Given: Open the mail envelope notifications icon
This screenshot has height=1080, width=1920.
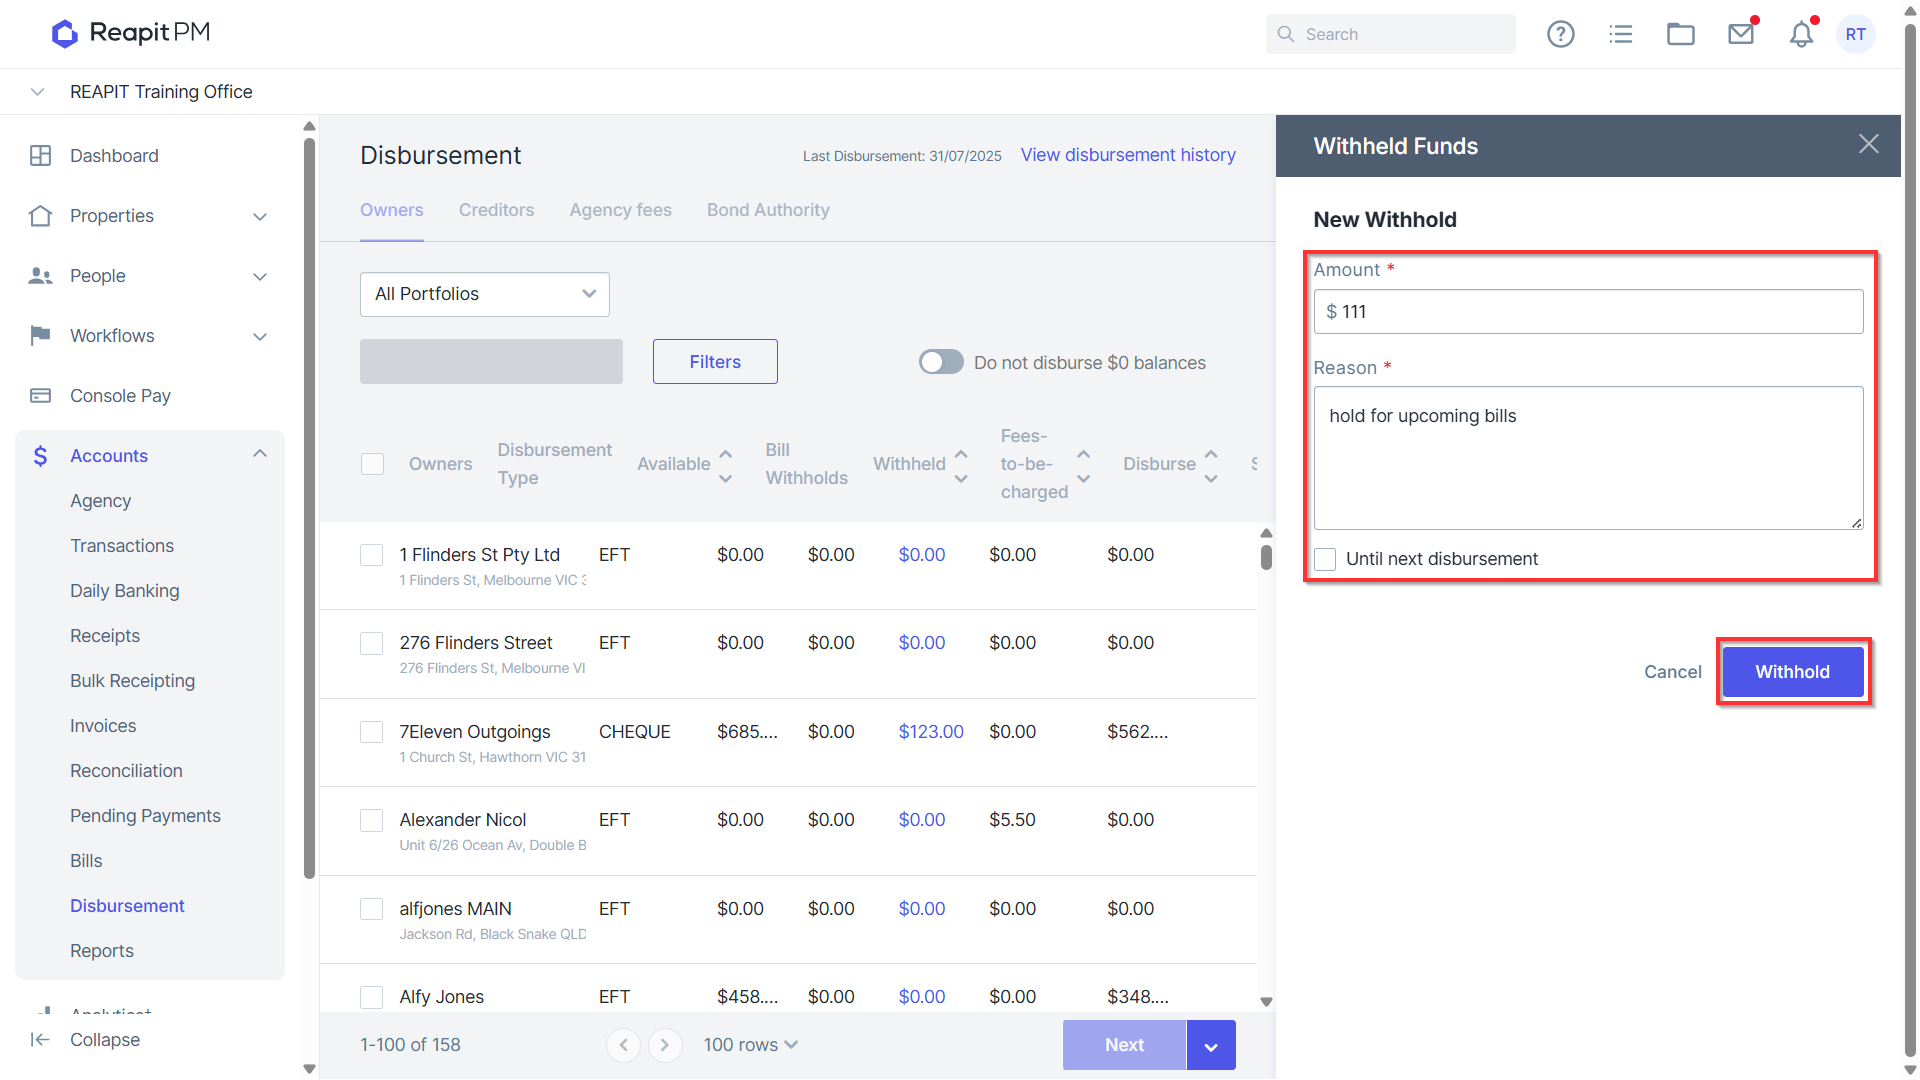Looking at the screenshot, I should pos(1741,34).
